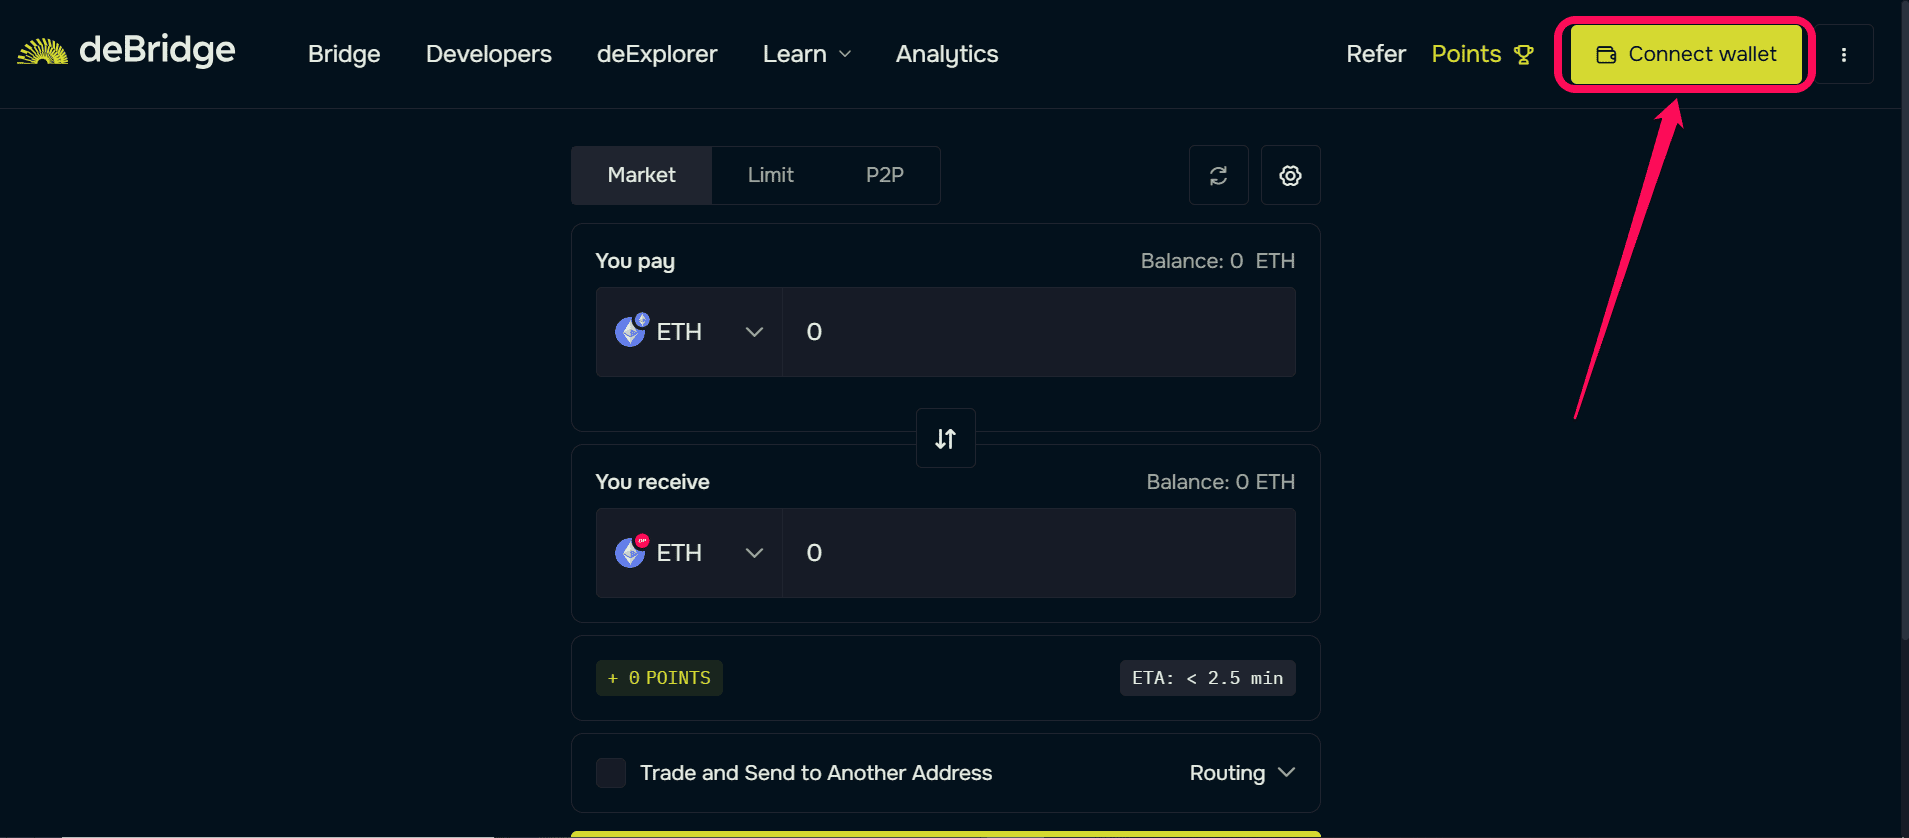Switch to the Limit tab
This screenshot has width=1909, height=838.
[770, 175]
